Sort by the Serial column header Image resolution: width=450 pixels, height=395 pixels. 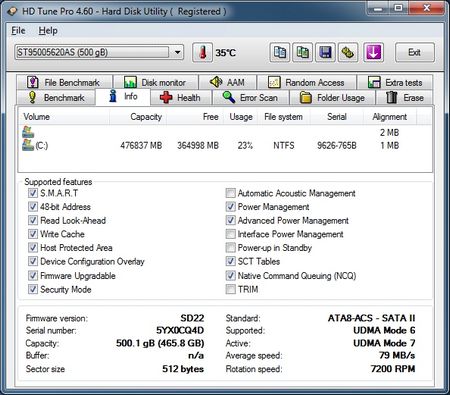(x=337, y=117)
